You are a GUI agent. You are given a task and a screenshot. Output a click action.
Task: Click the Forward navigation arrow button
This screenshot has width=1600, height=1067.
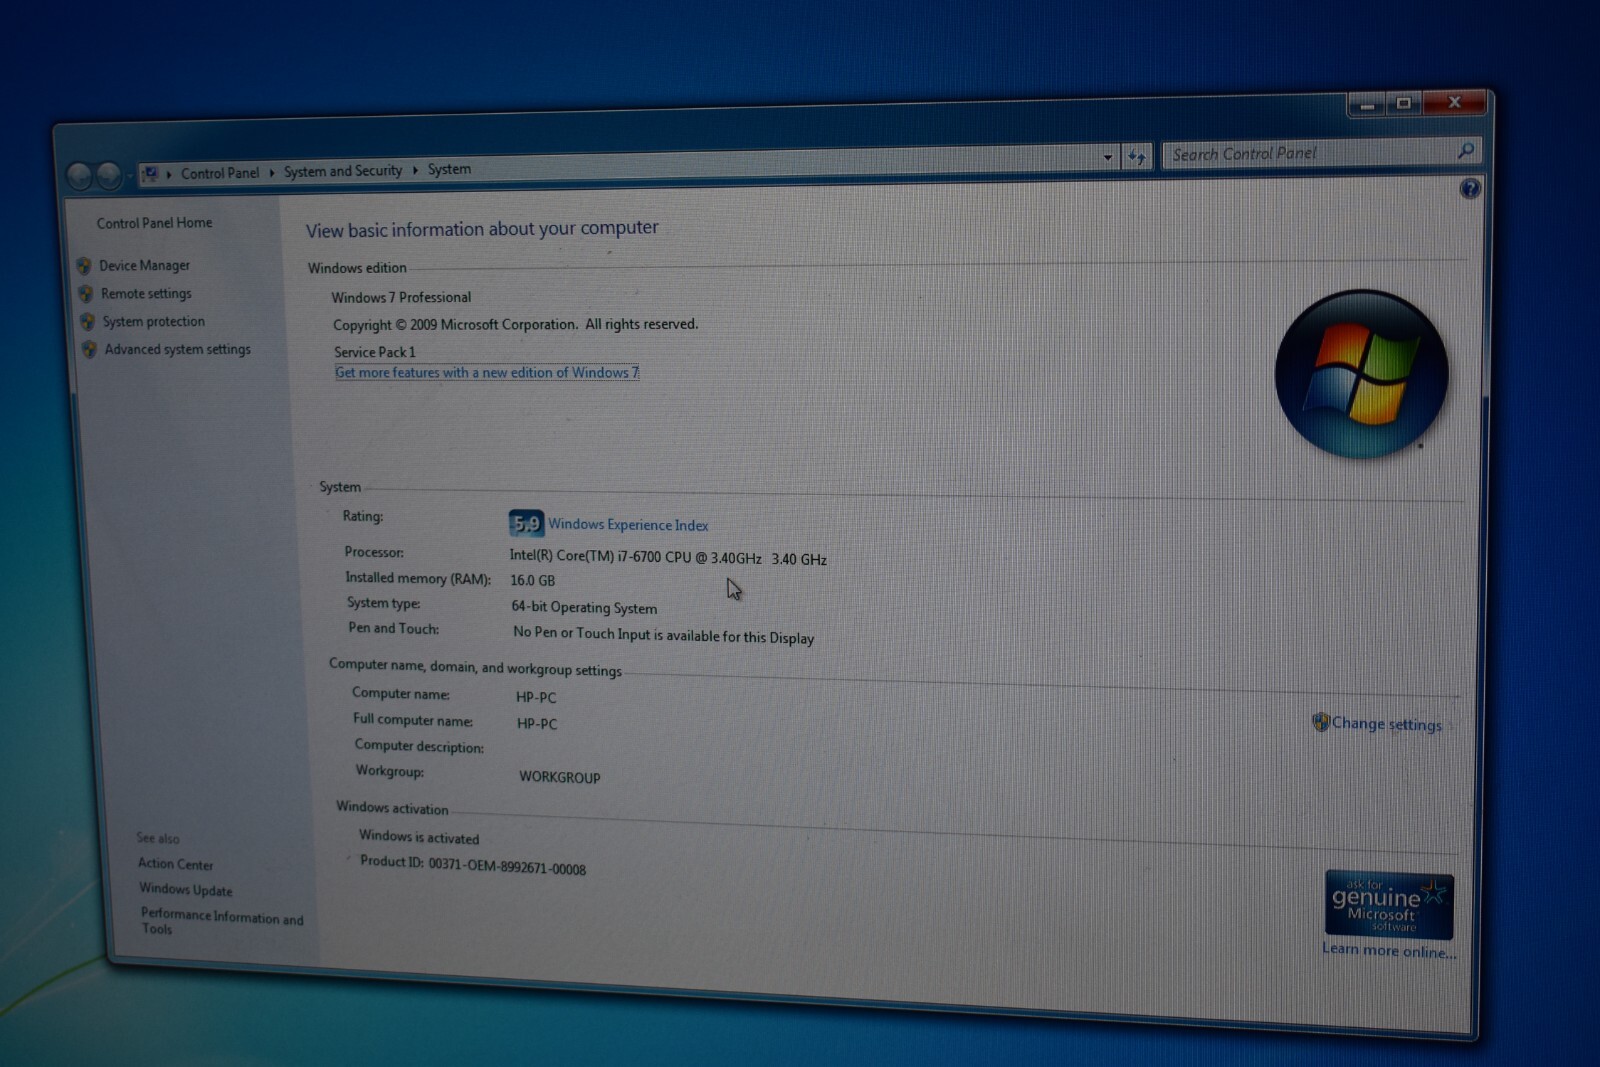coord(109,176)
